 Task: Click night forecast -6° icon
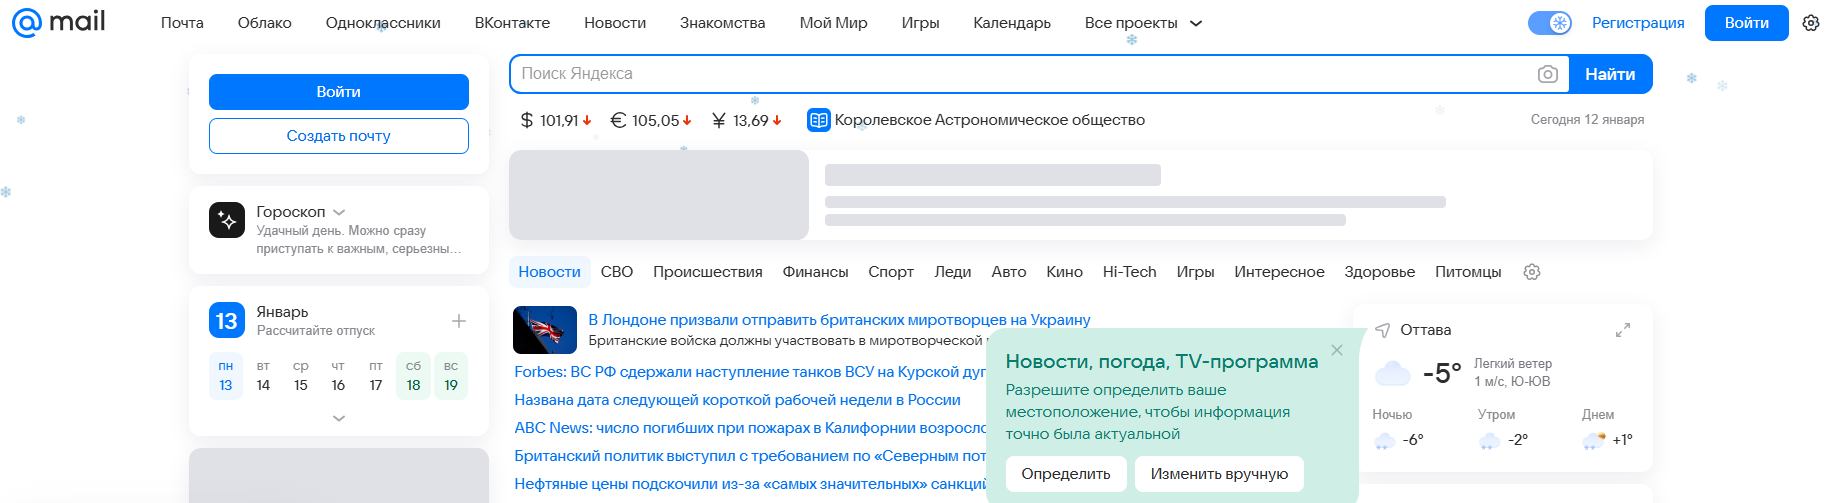tap(1385, 441)
